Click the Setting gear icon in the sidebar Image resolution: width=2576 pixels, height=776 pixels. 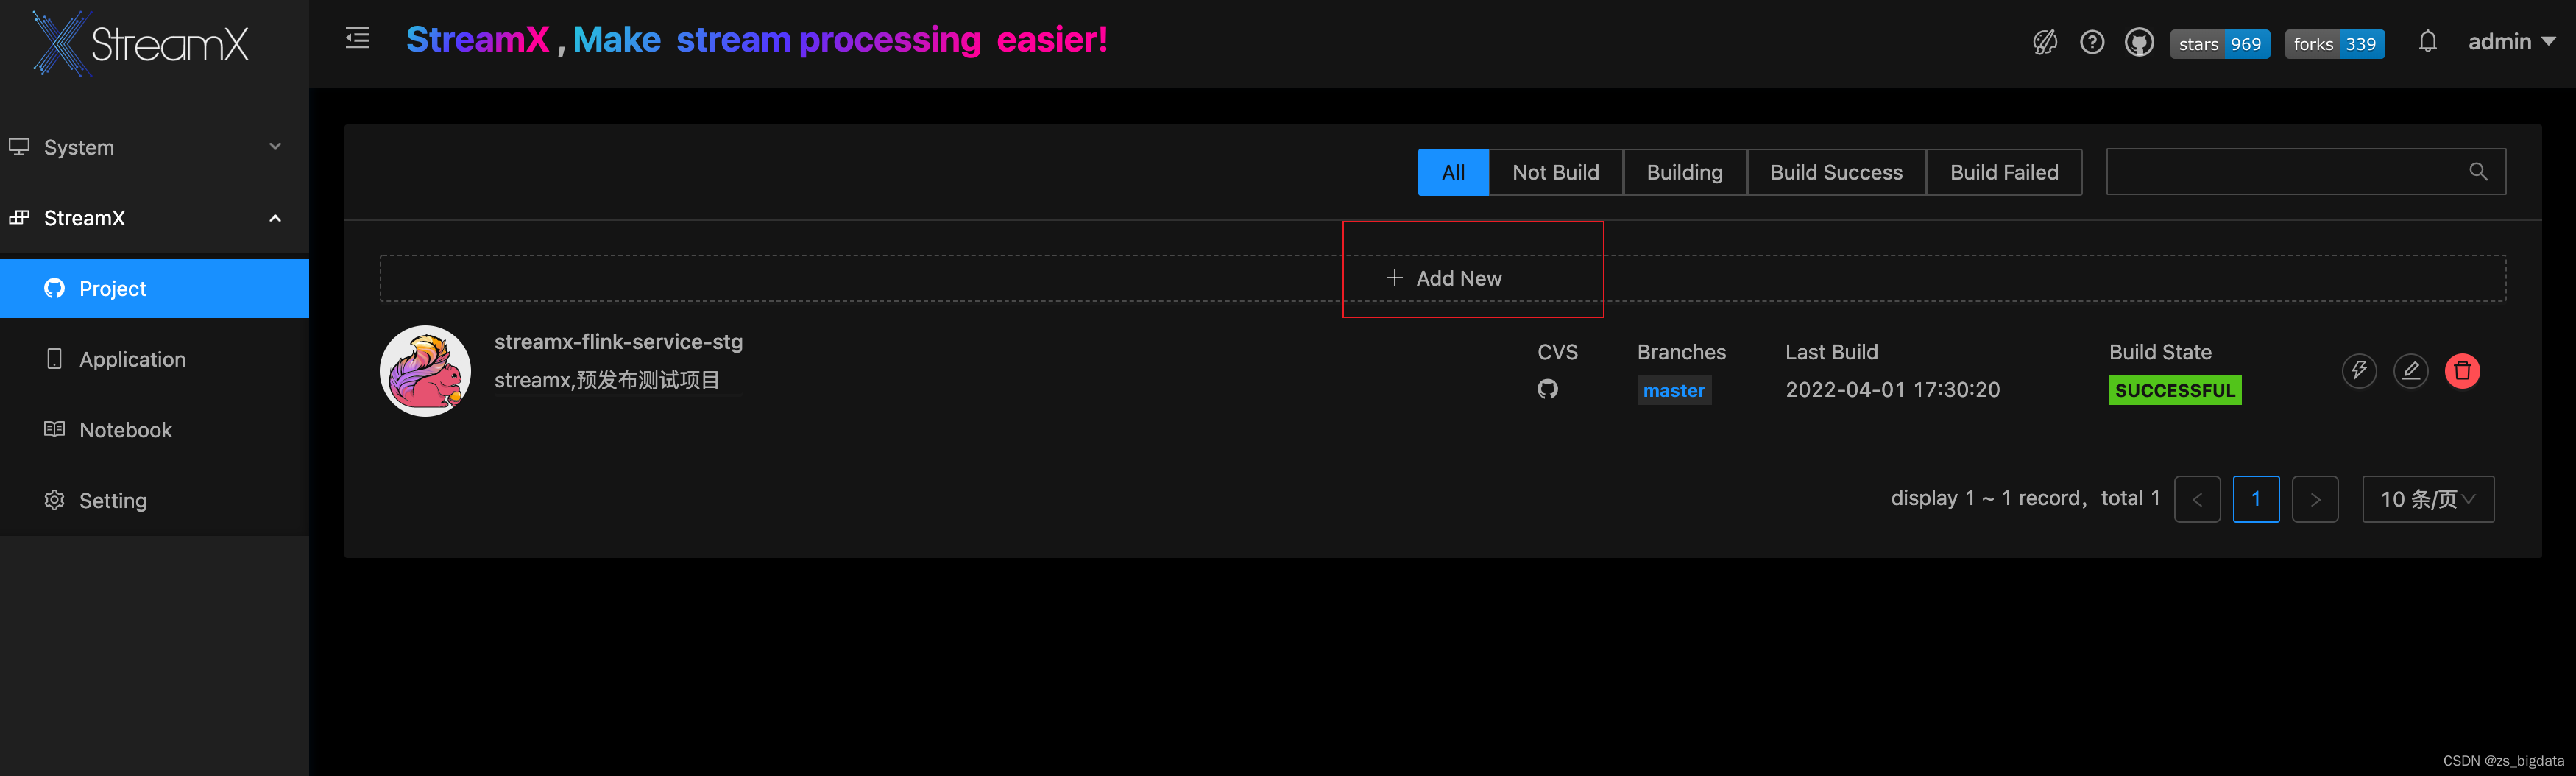coord(54,499)
